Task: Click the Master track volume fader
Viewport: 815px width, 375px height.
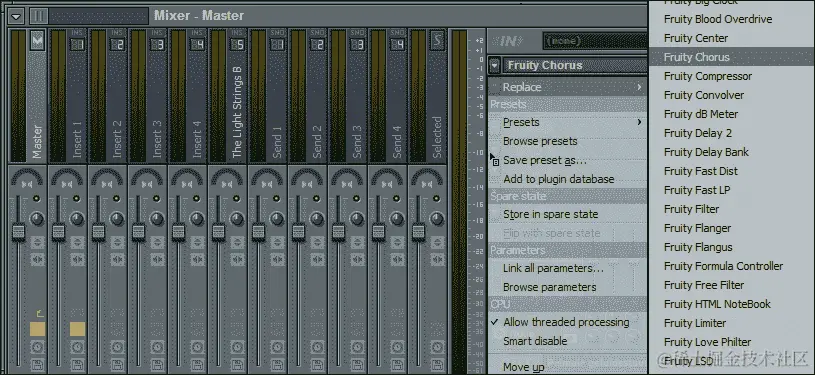Action: pyautogui.click(x=19, y=231)
